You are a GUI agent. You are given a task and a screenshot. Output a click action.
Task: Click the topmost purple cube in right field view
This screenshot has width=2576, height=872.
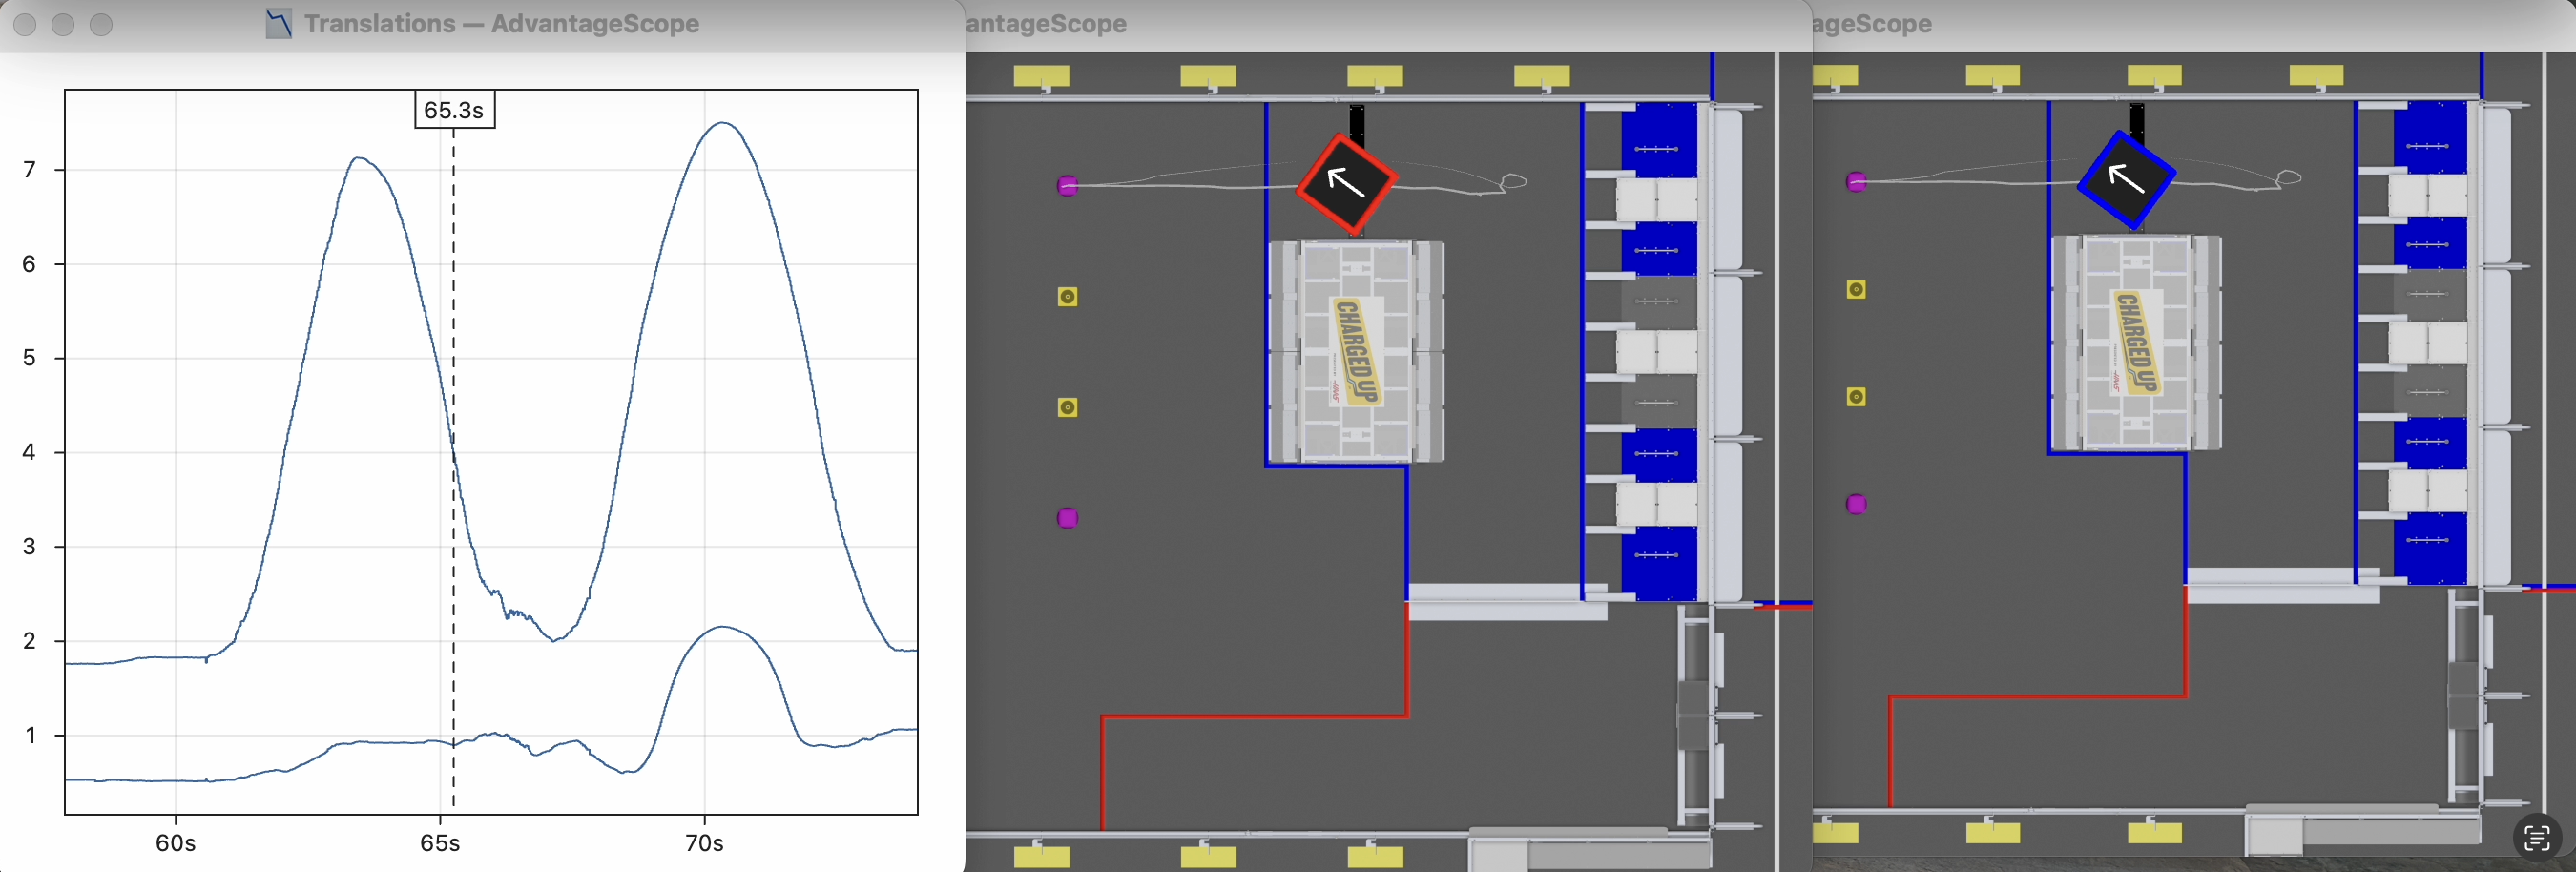tap(1856, 181)
